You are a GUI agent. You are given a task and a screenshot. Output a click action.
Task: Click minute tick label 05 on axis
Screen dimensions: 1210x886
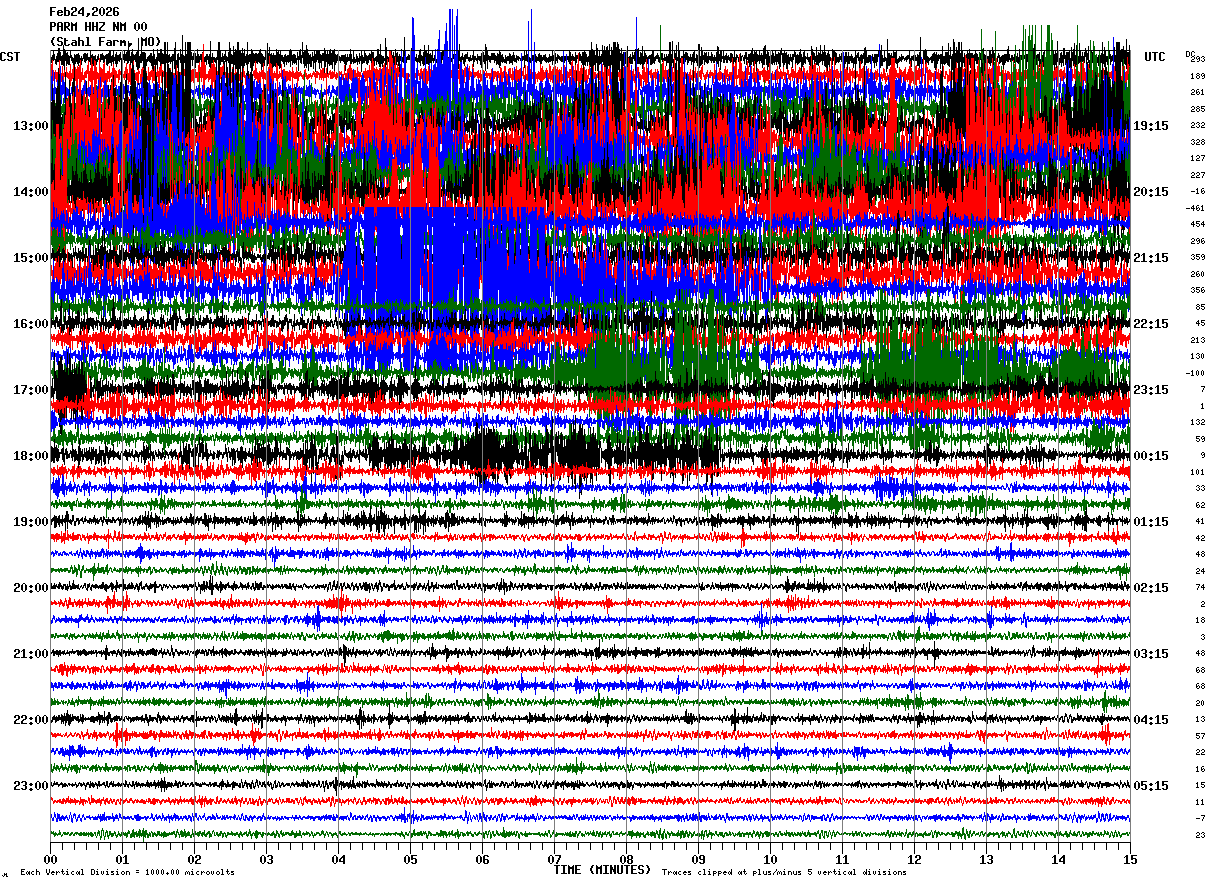[410, 859]
